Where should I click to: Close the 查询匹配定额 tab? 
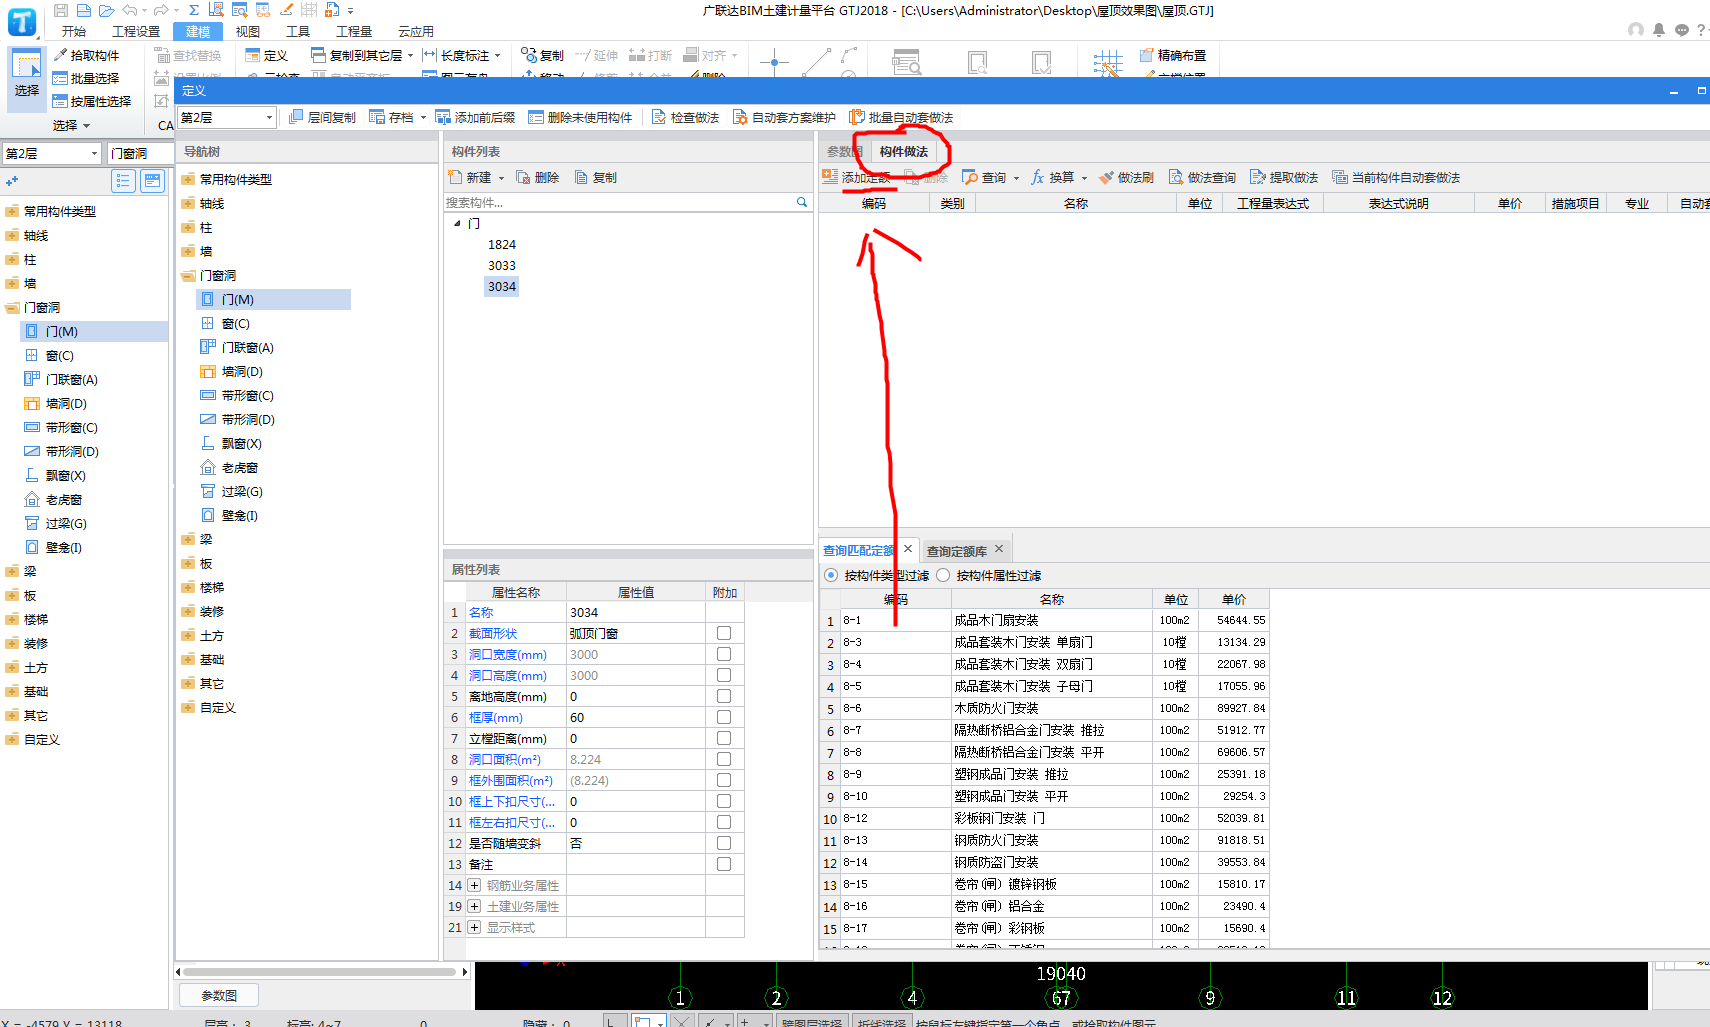tap(908, 549)
